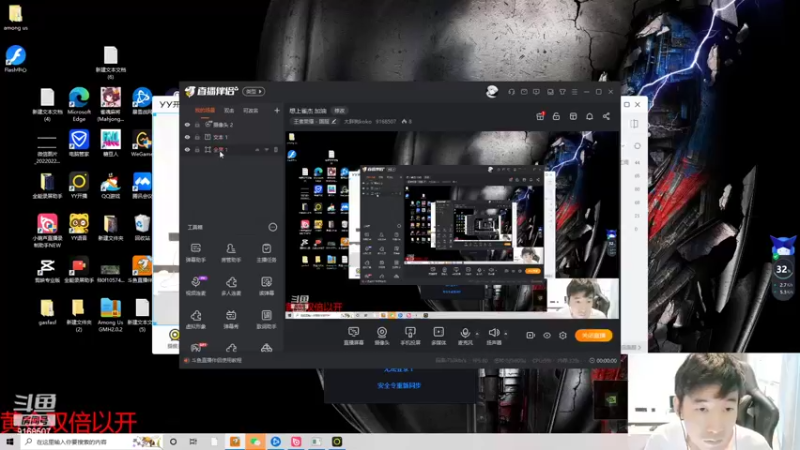800x450 pixels.
Task: Add a screen capture source from bottom toolbar
Action: point(354,336)
